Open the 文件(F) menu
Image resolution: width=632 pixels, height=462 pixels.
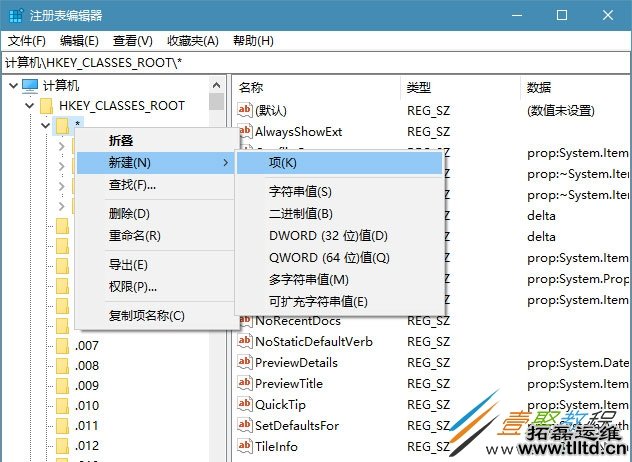(27, 41)
